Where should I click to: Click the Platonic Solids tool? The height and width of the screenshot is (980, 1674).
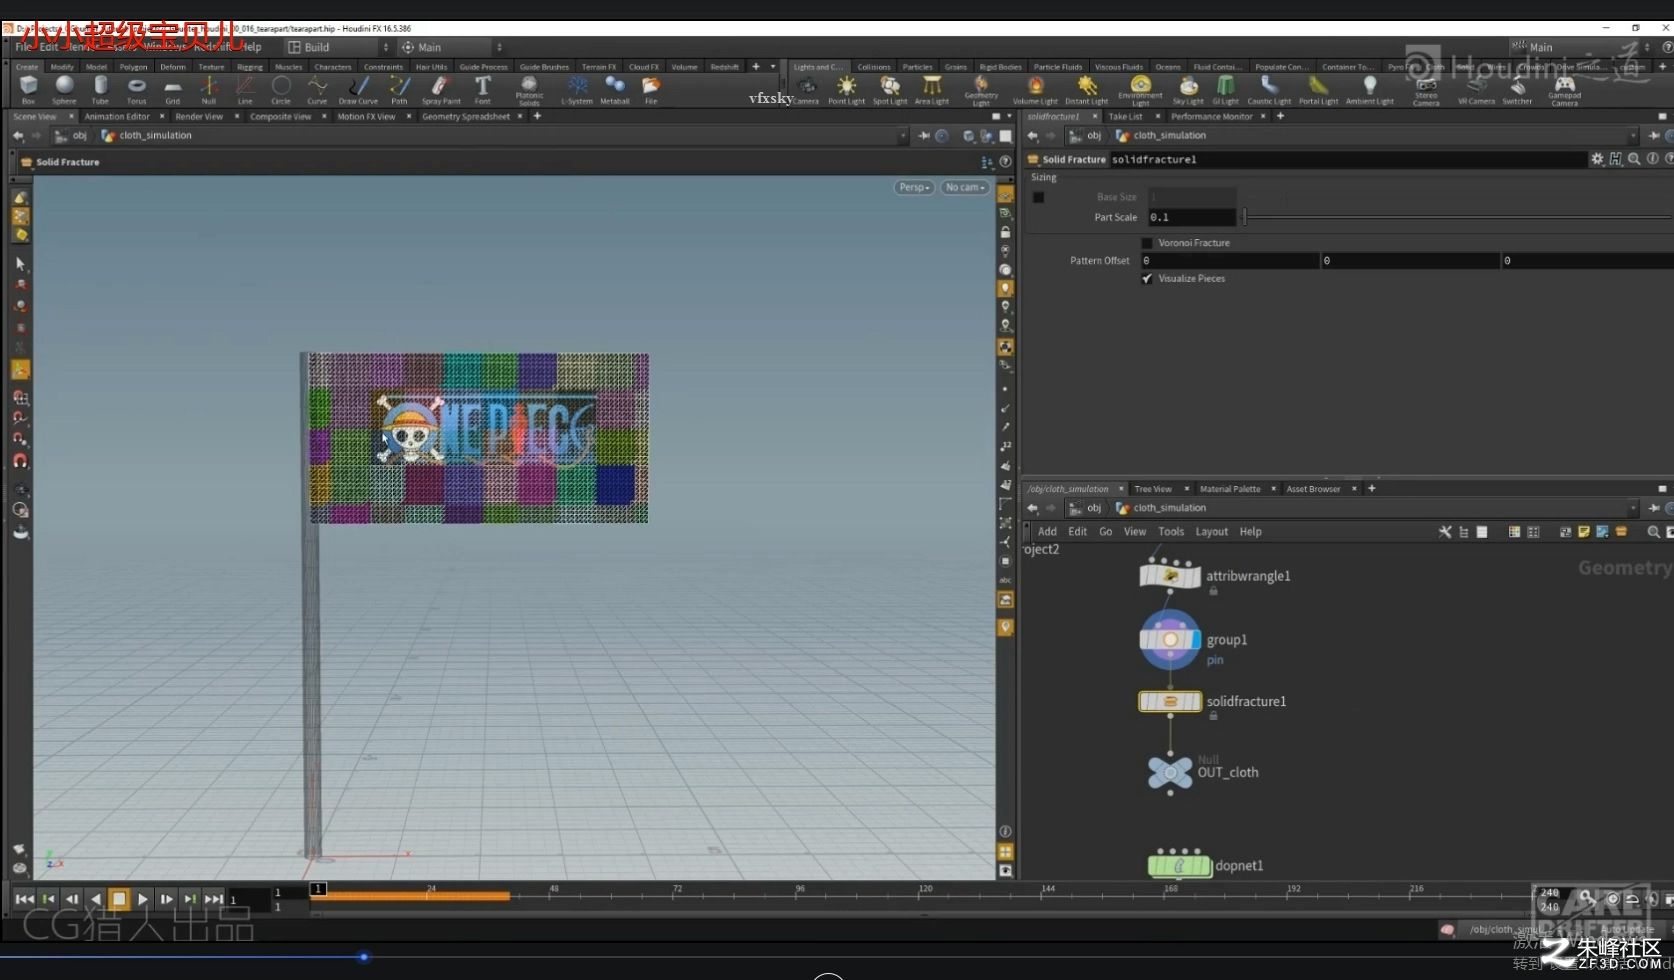529,90
